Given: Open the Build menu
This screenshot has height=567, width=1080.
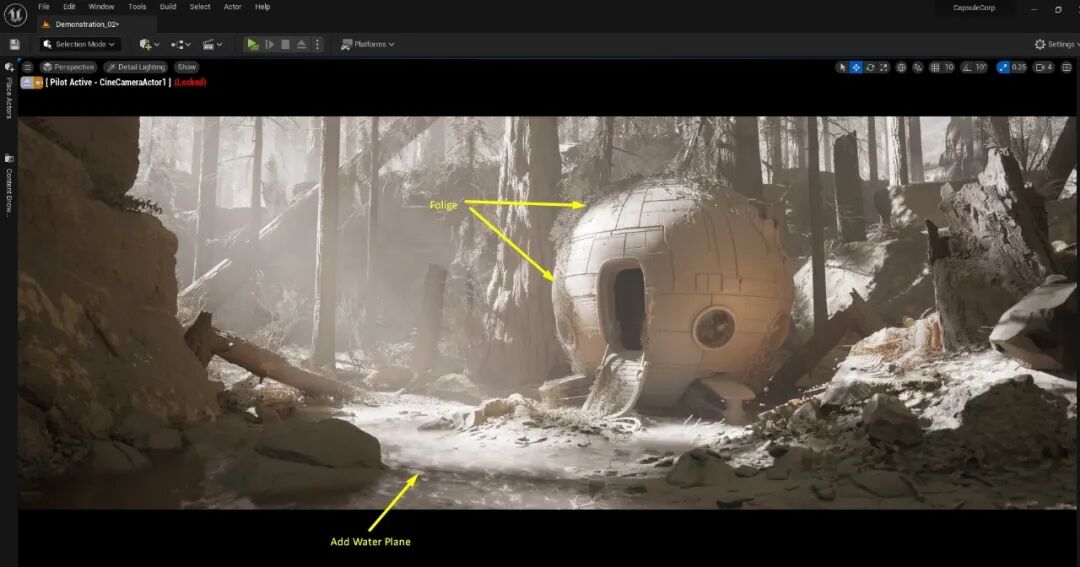Looking at the screenshot, I should click(x=168, y=7).
